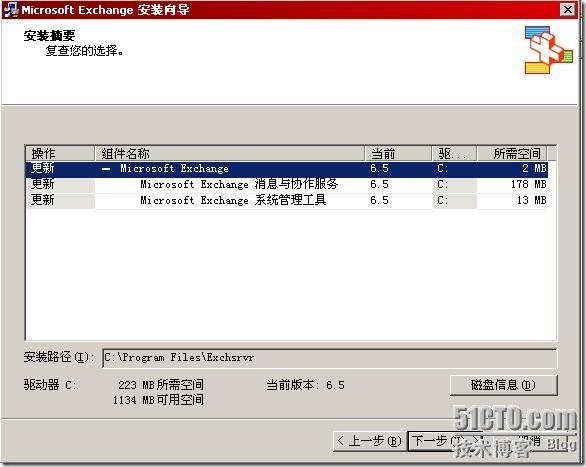Image resolution: width=586 pixels, height=467 pixels.
Task: Open 磁盘信息 disk information
Action: (503, 385)
